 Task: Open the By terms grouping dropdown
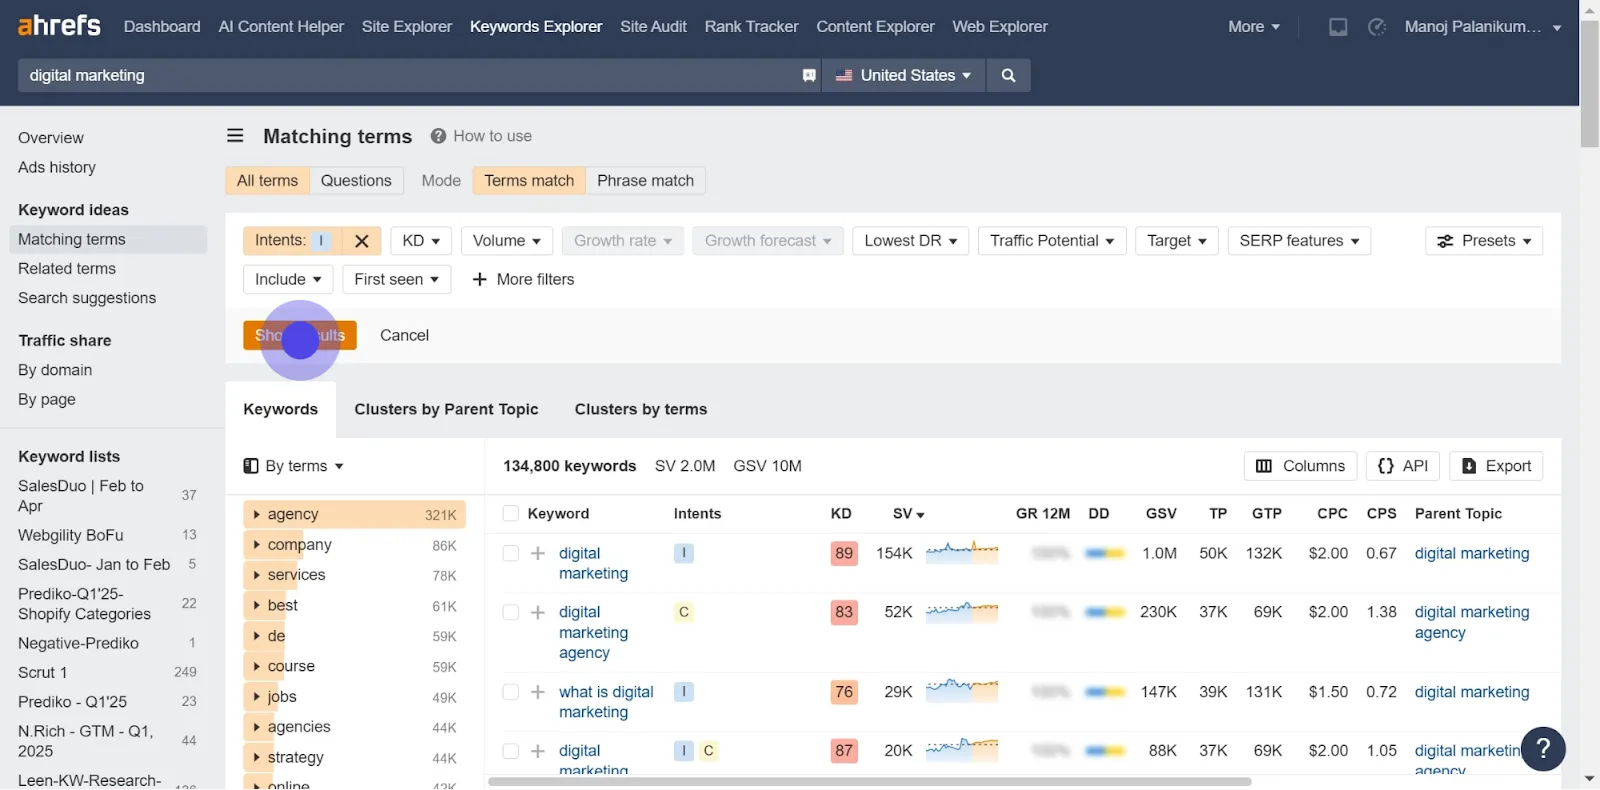tap(294, 466)
